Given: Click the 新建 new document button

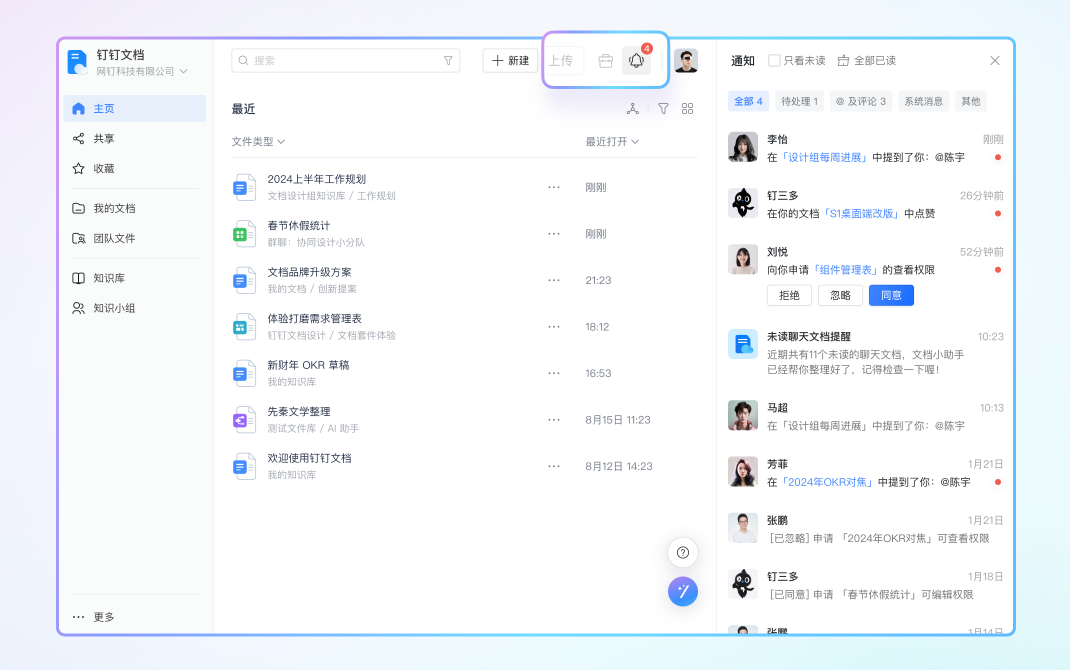Looking at the screenshot, I should (510, 61).
